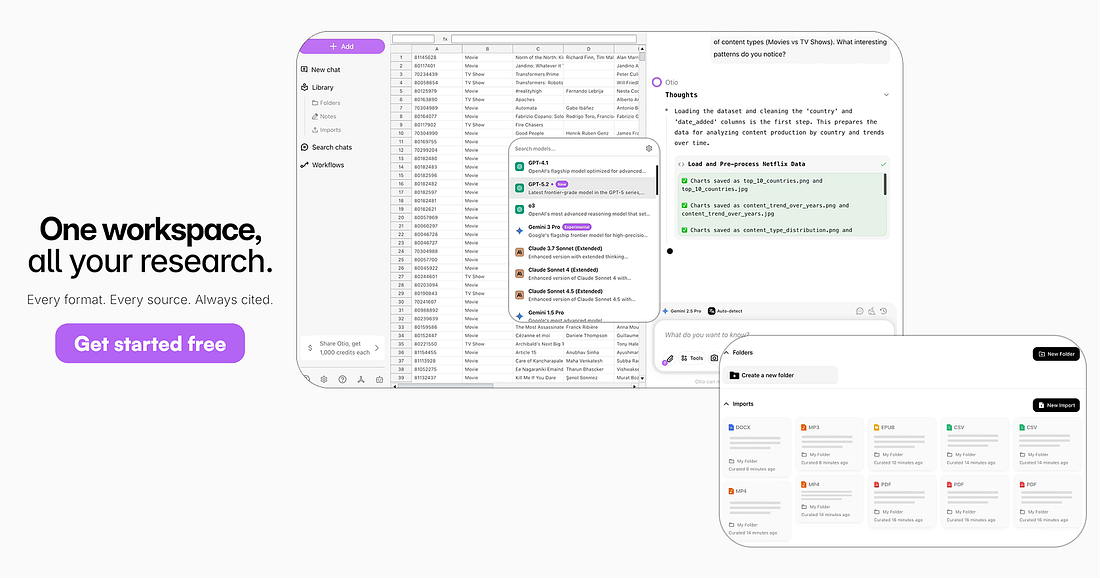Screen dimensions: 1100x578
Task: Select Claude 3.7 Sonnet (Extended) model
Action: tap(582, 252)
